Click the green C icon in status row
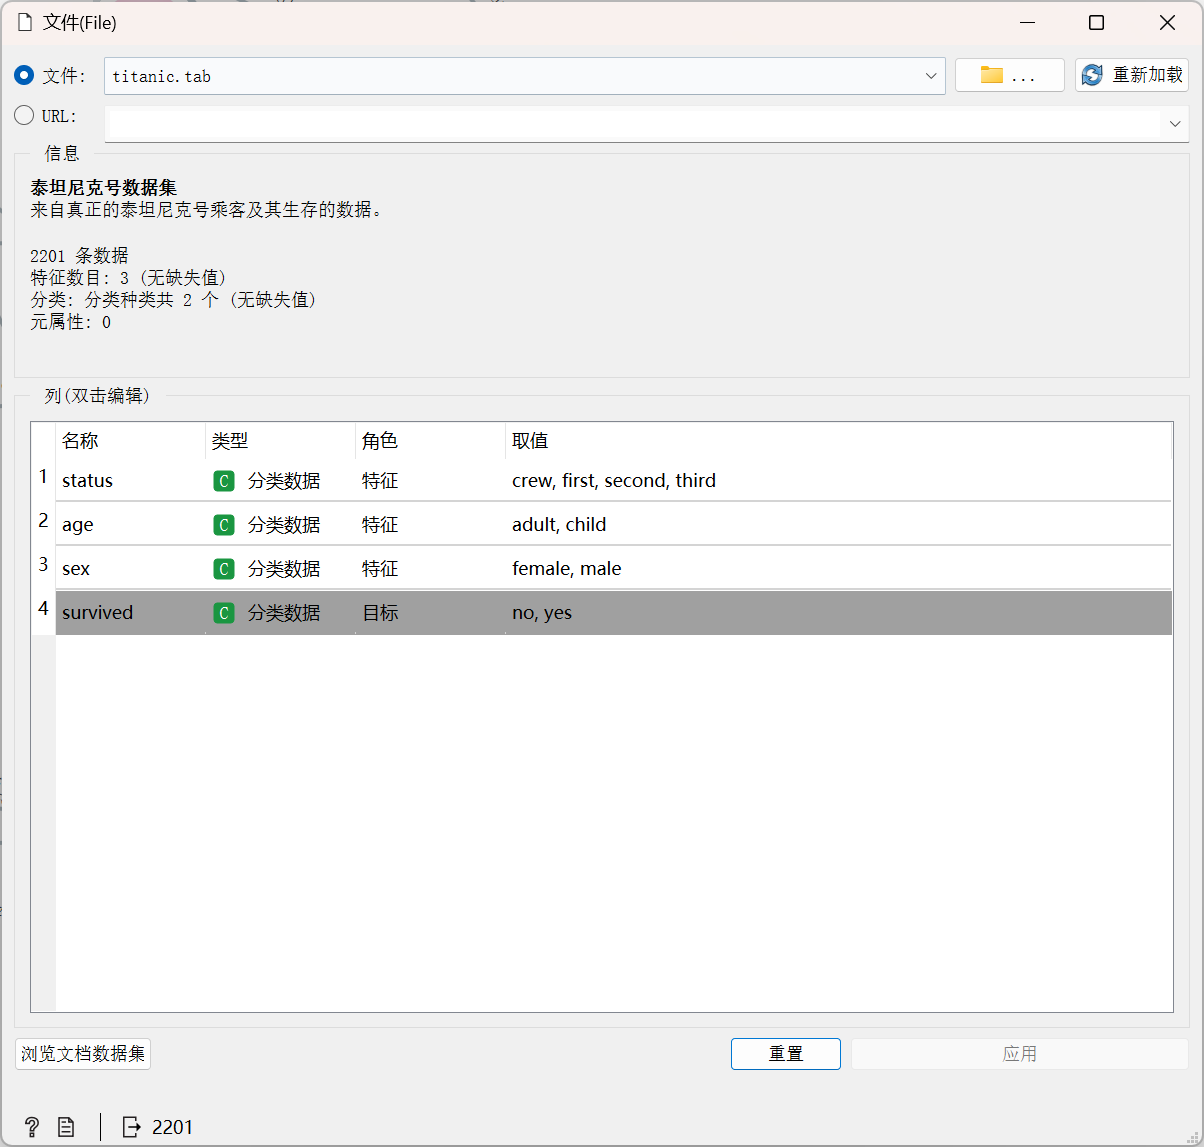1204x1147 pixels. click(224, 481)
